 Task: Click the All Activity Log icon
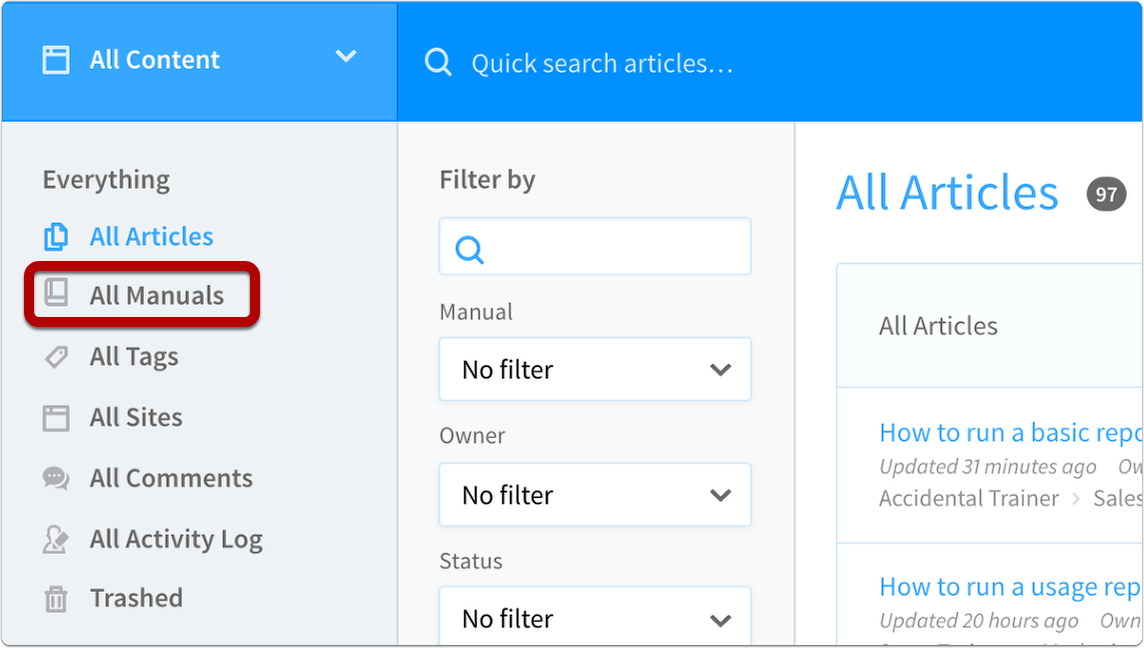(x=56, y=540)
